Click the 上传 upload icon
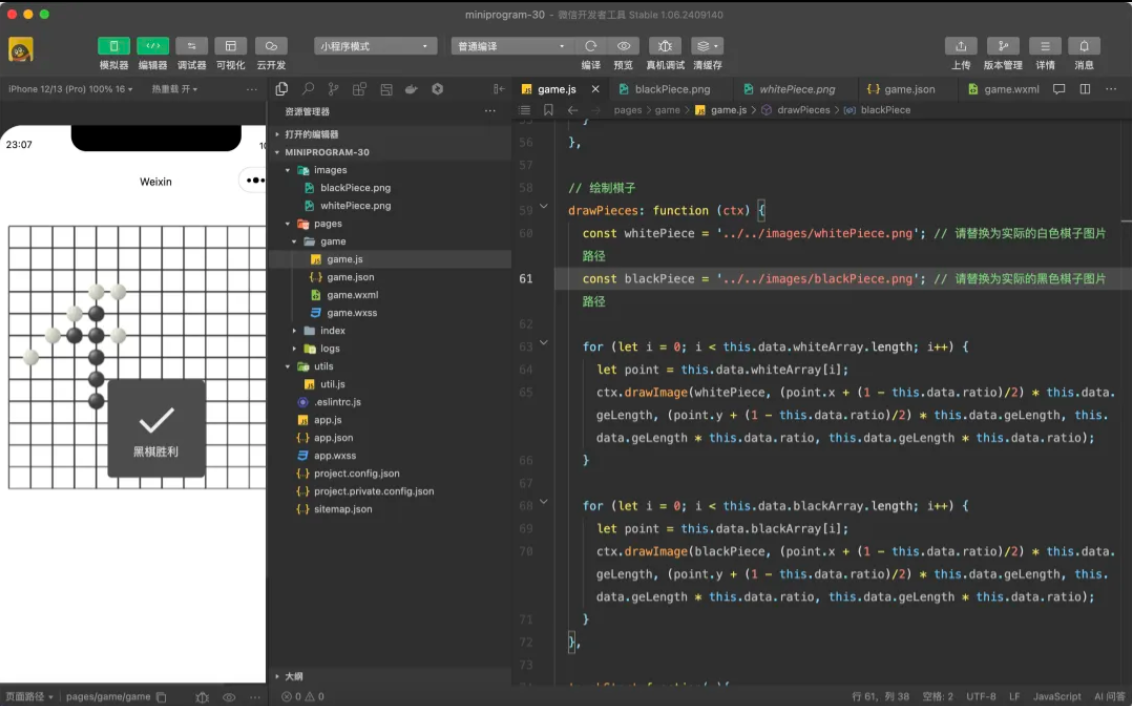This screenshot has height=706, width=1132. click(x=960, y=46)
